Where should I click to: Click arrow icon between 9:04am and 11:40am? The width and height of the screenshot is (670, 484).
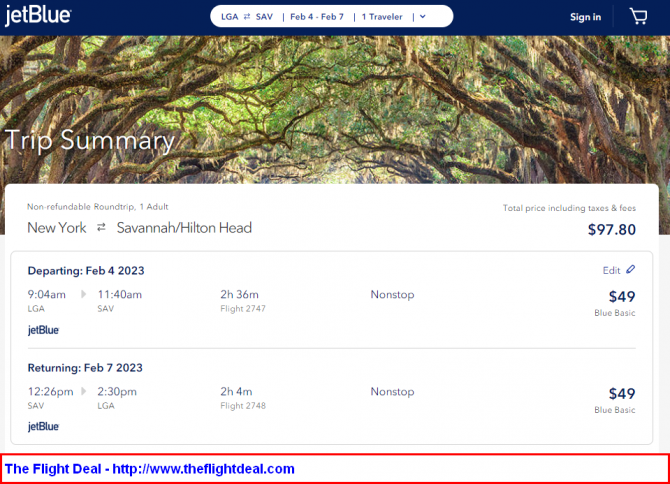point(83,294)
